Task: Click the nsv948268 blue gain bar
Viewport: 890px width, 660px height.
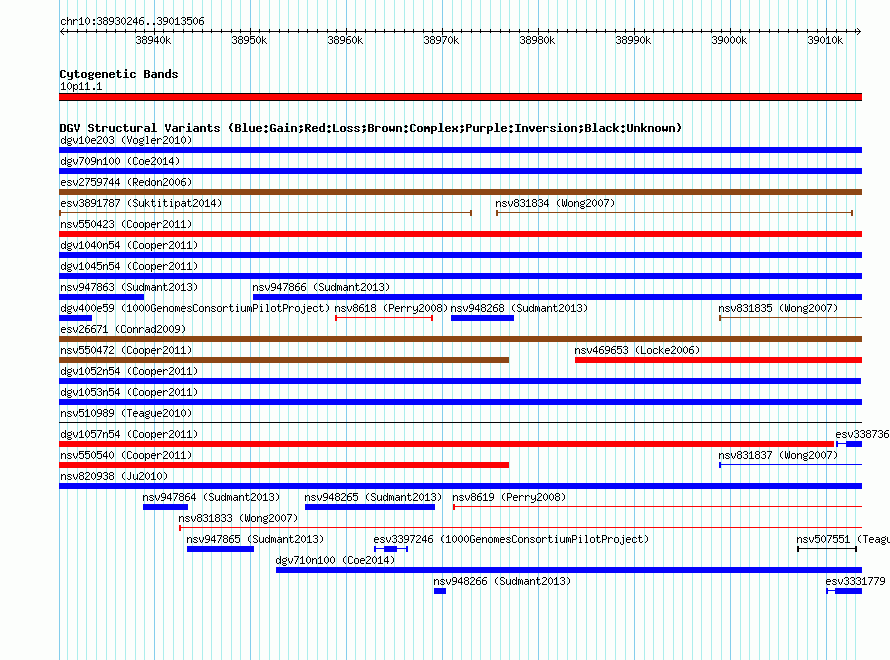Action: click(482, 318)
